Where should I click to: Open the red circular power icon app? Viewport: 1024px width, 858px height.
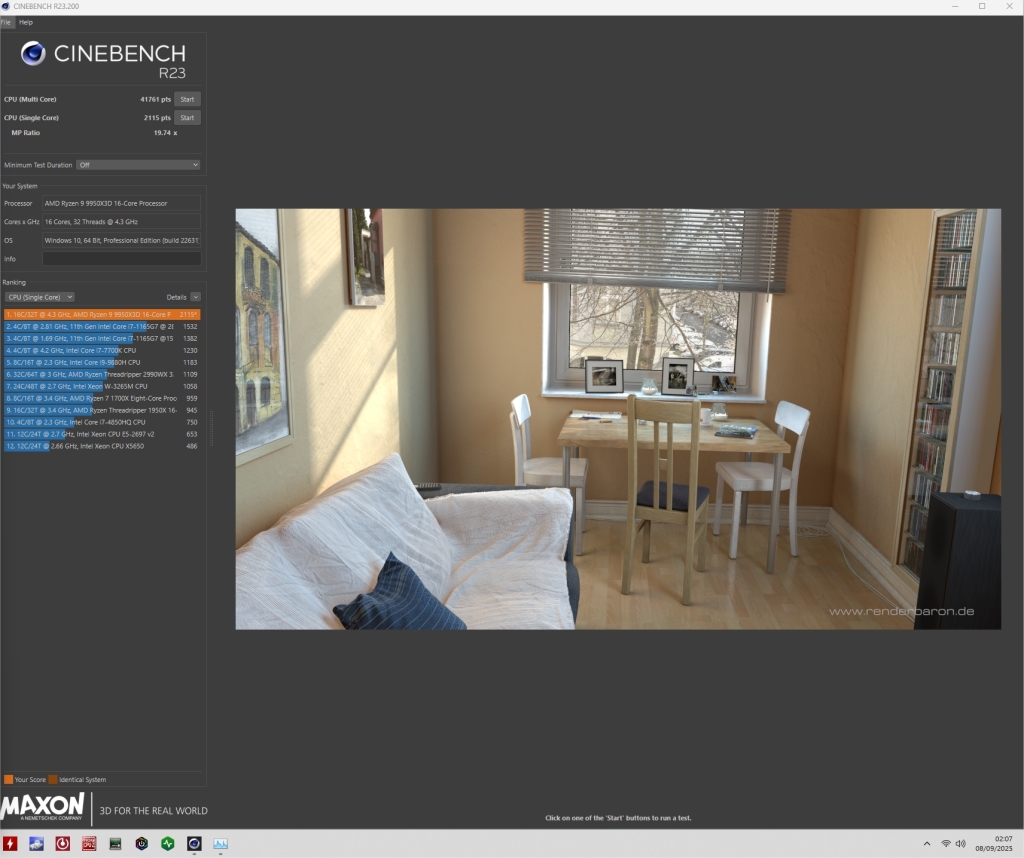[x=63, y=843]
